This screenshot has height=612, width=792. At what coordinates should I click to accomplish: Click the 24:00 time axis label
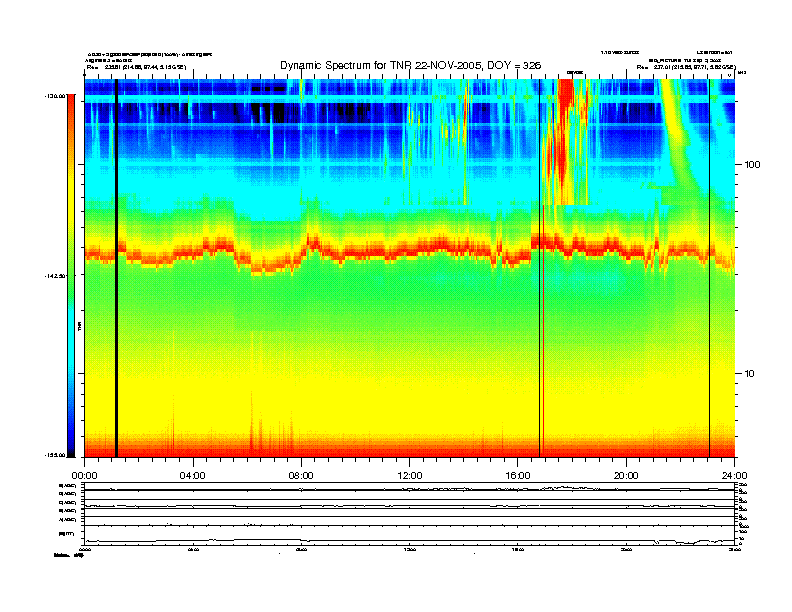pyautogui.click(x=734, y=476)
